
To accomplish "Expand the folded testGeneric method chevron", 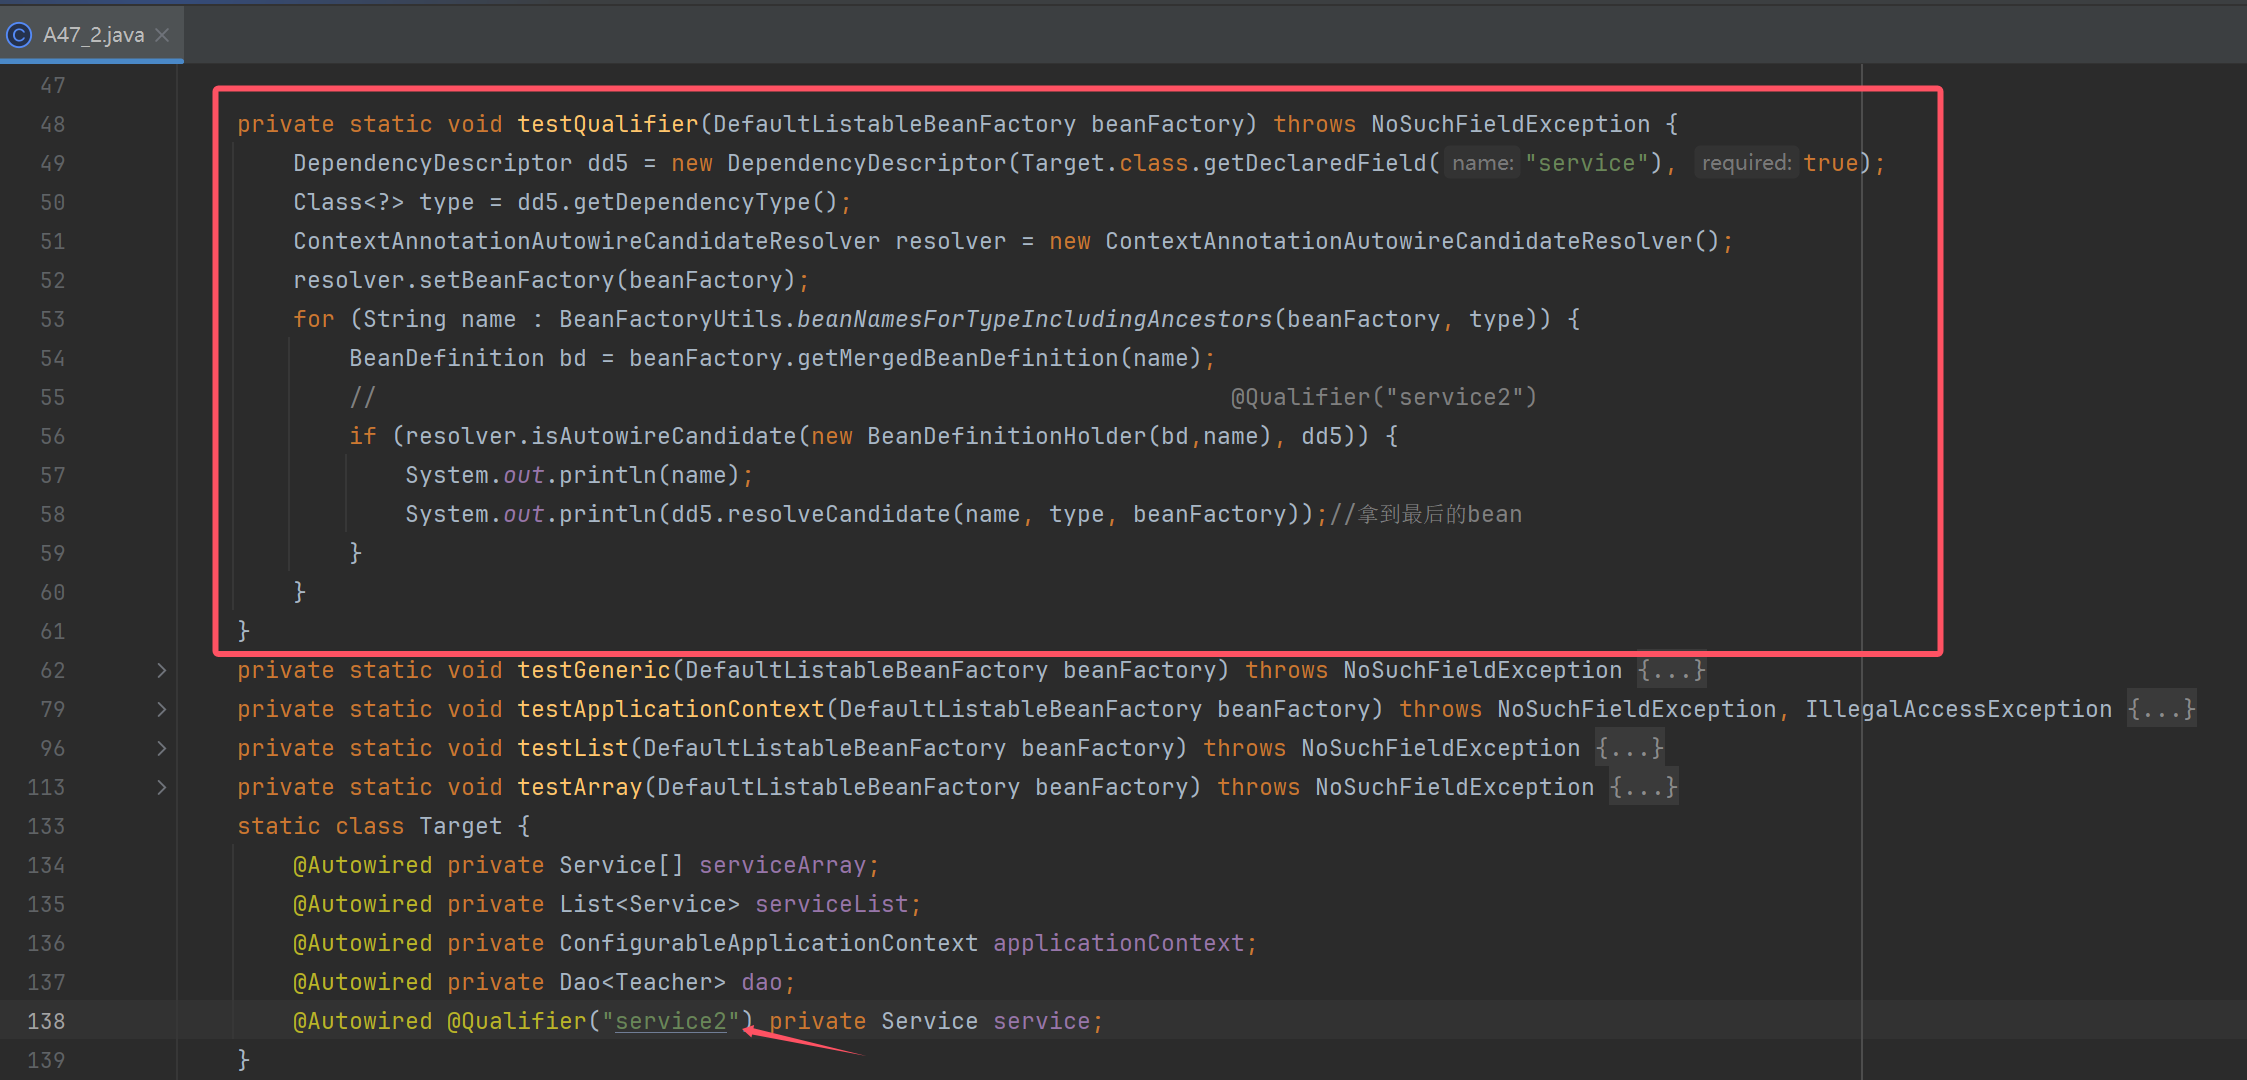I will tap(161, 670).
